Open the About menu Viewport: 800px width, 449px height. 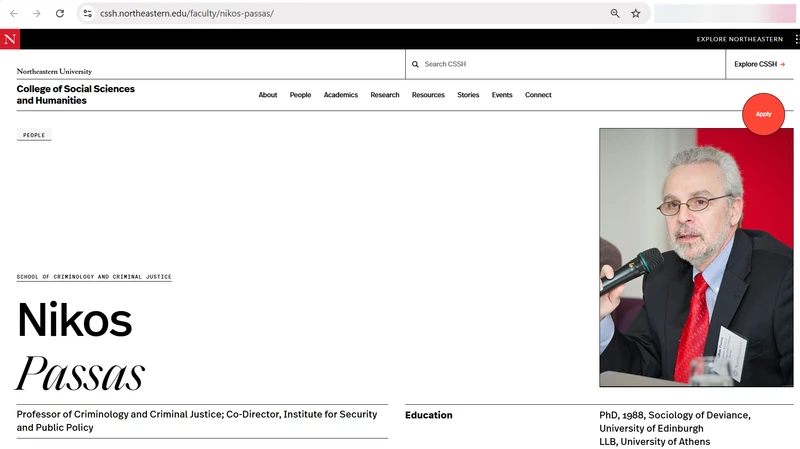click(x=268, y=95)
